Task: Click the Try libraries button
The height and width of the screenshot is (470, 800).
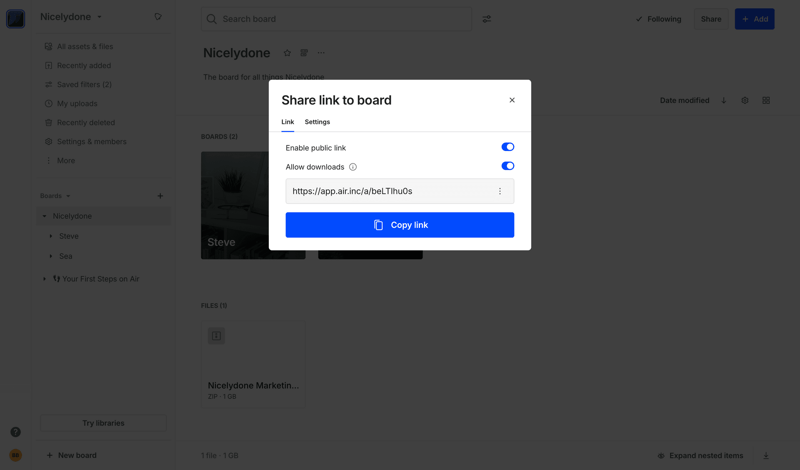Action: tap(103, 423)
